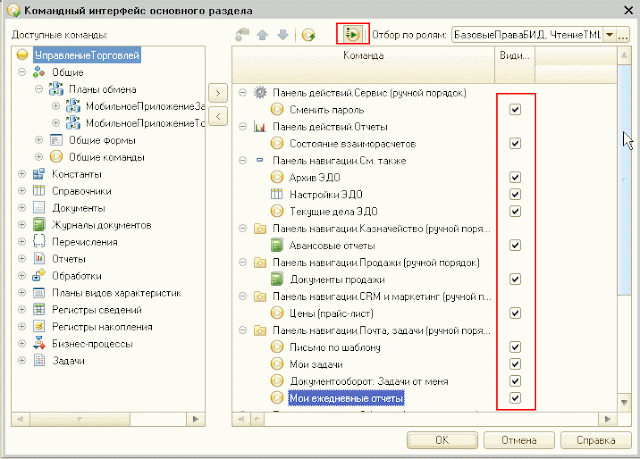Click the Общие node icon
Viewport: 640px width, 459px height.
[39, 72]
